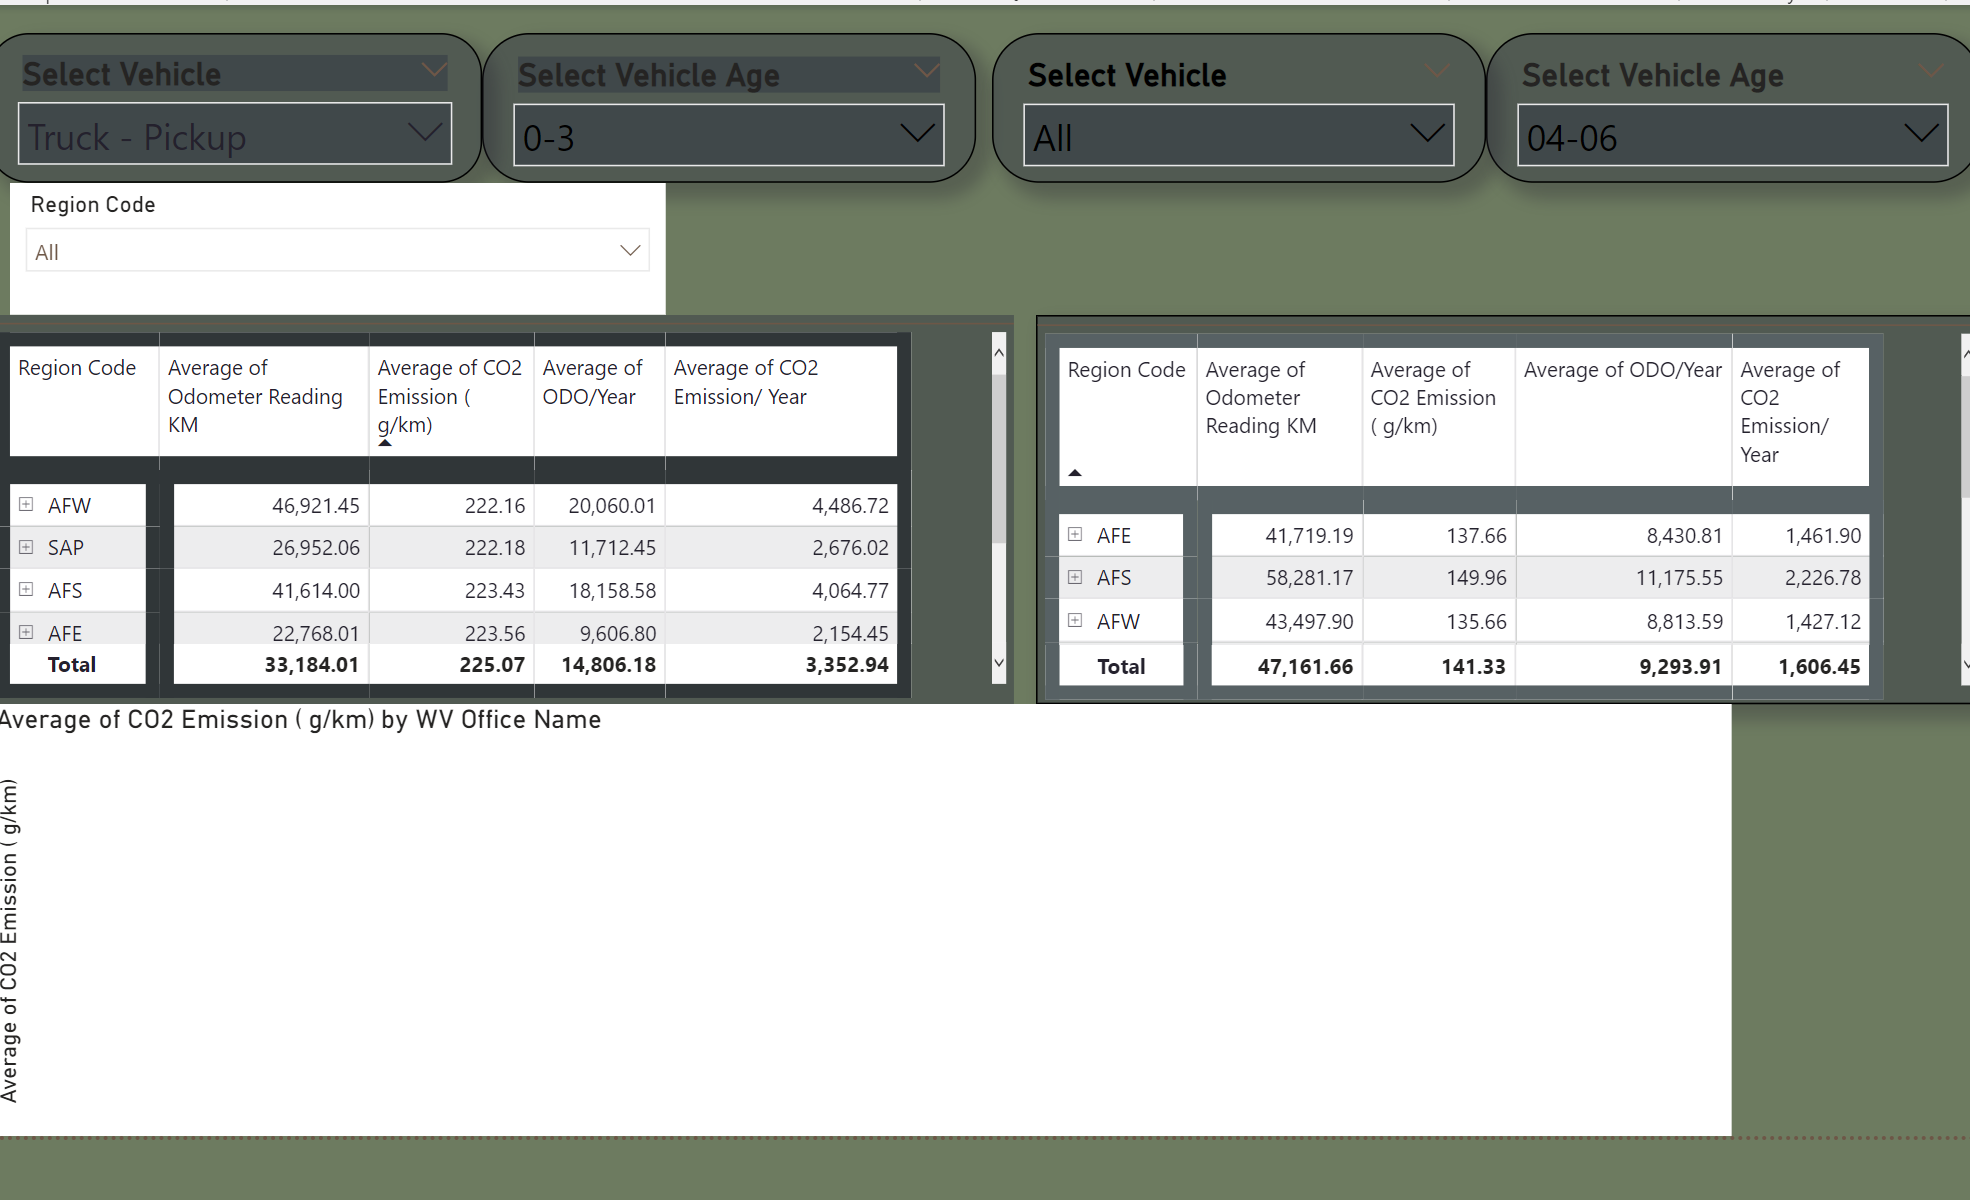Expand the AFE row in right table
The image size is (1970, 1200).
(1075, 534)
